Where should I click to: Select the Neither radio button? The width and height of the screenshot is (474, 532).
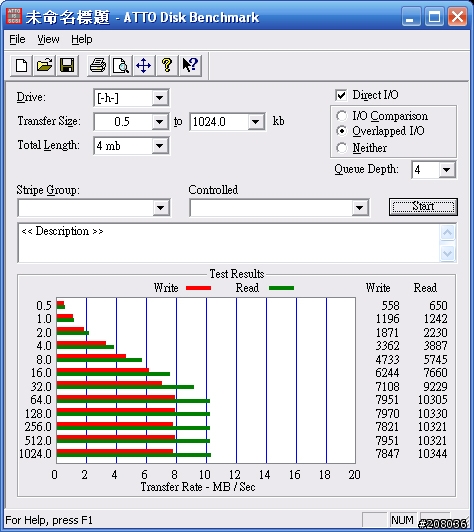342,148
